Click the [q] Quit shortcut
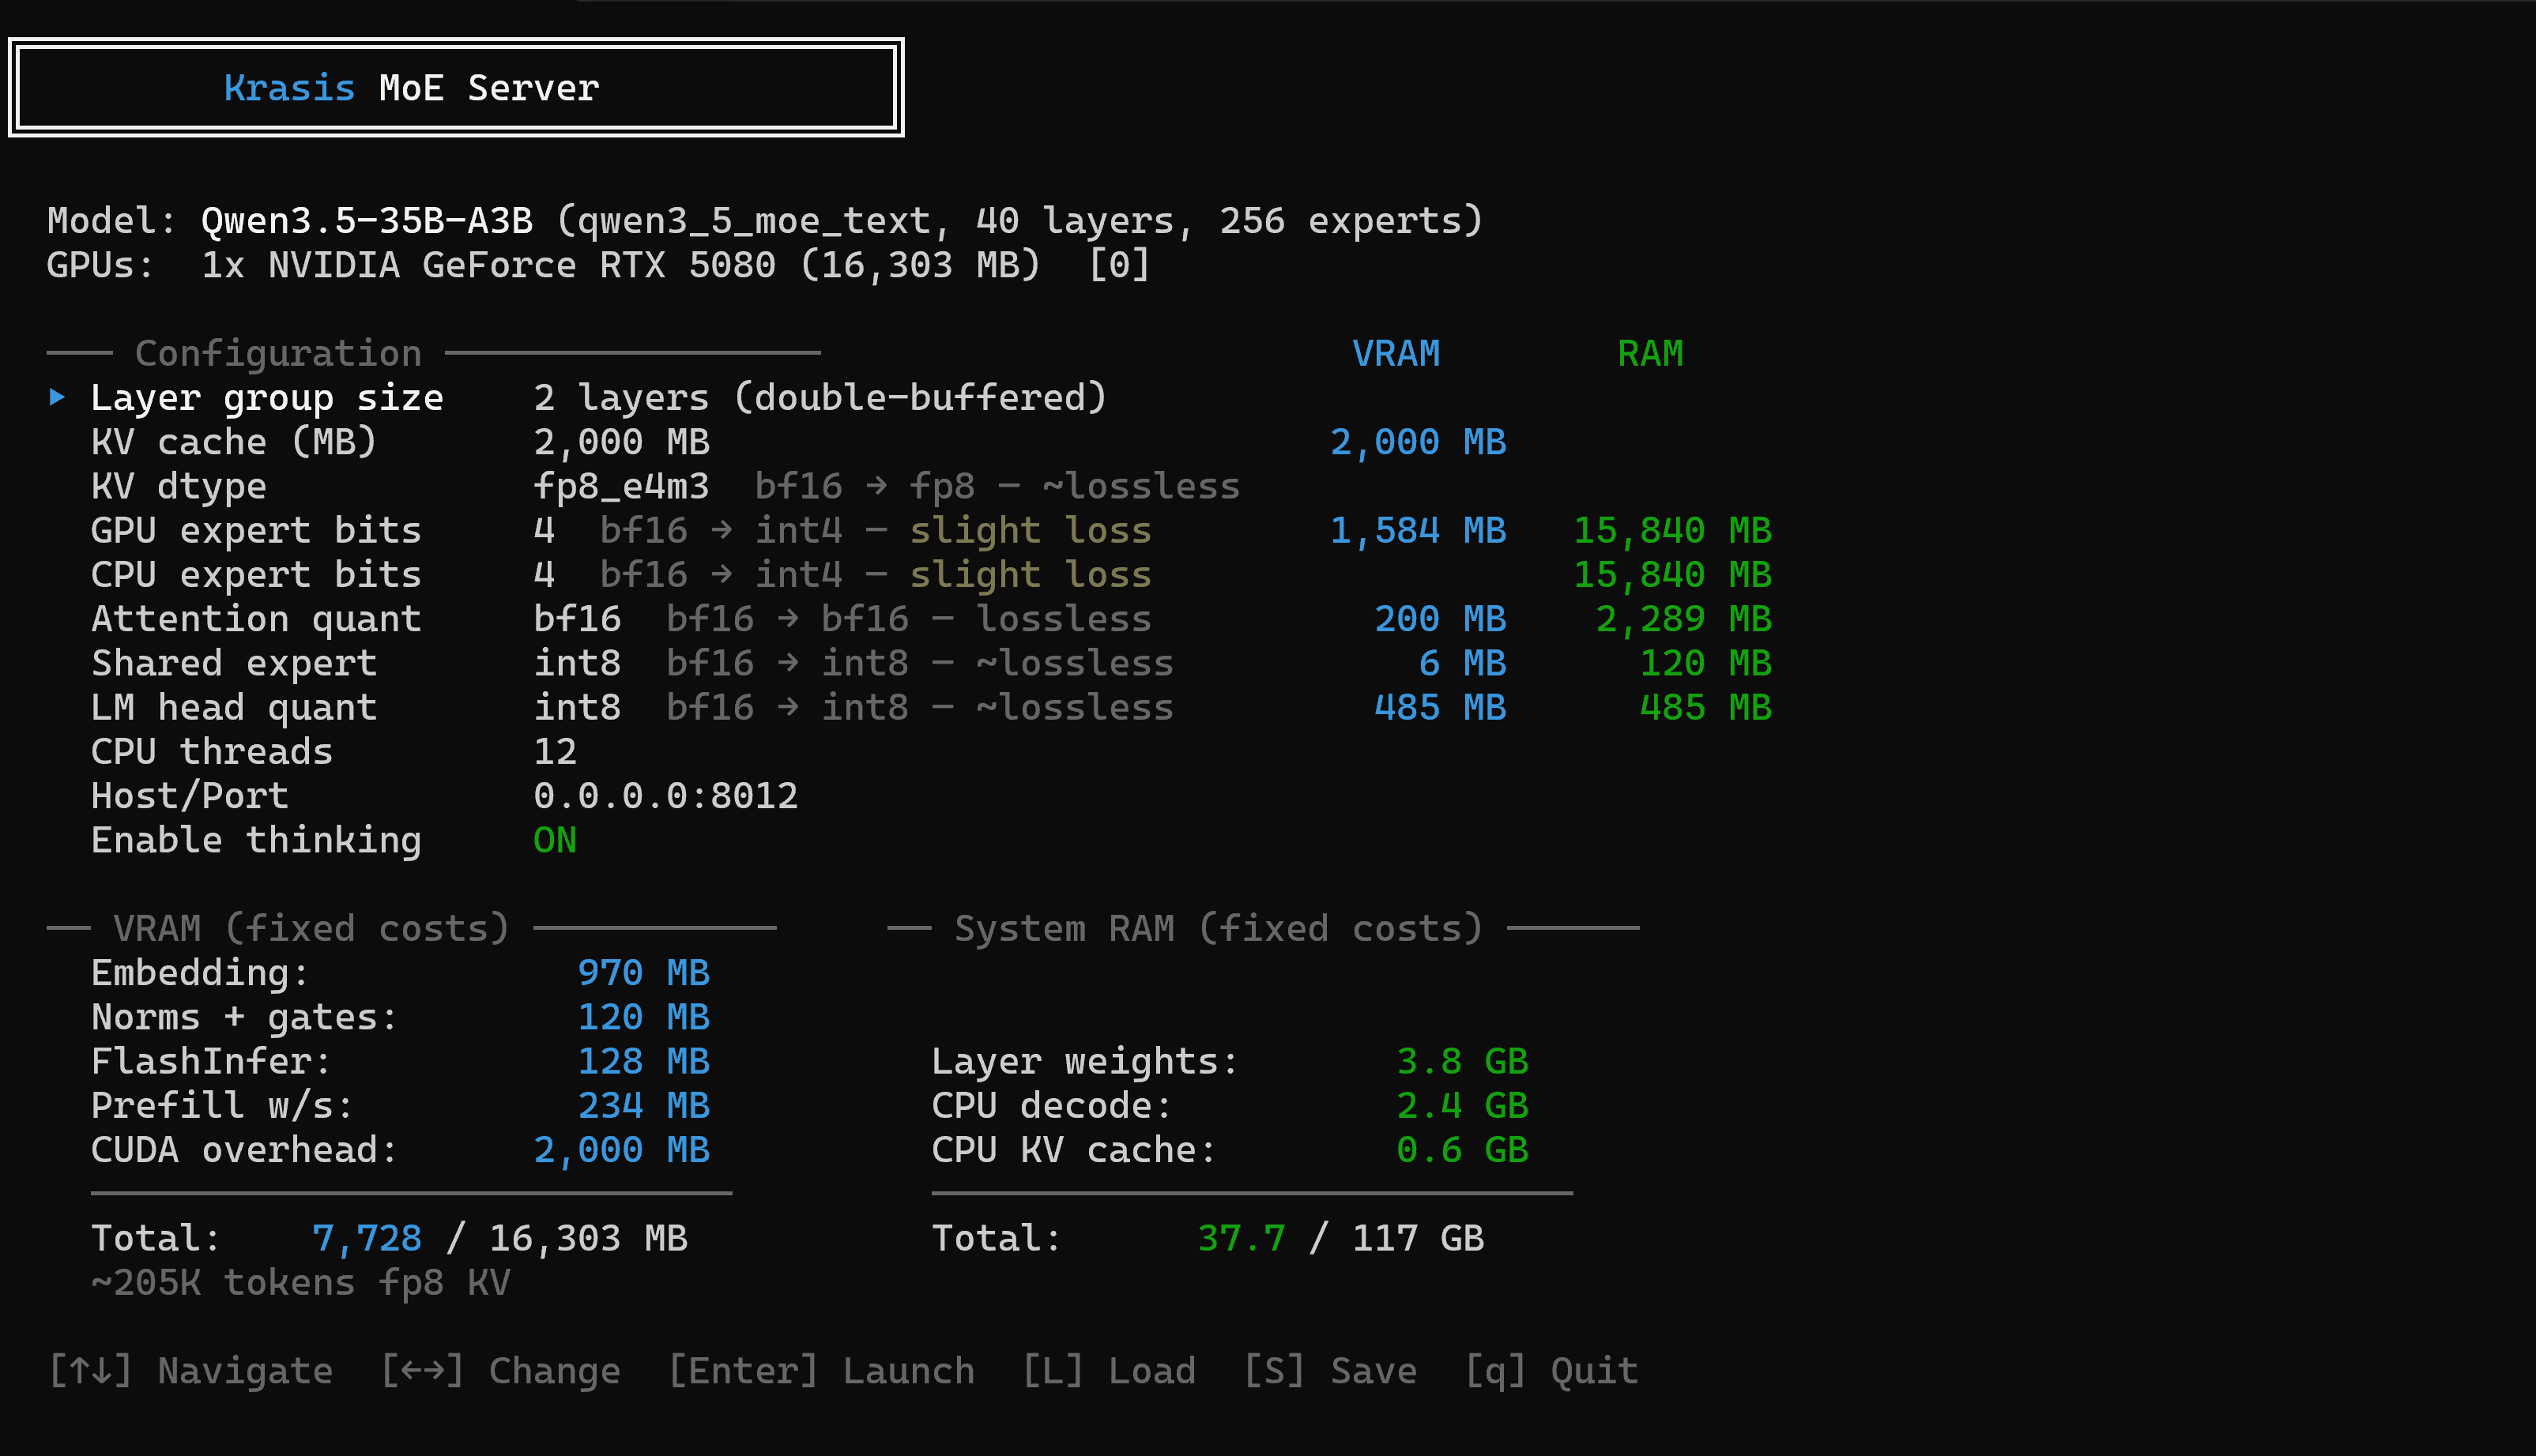The width and height of the screenshot is (2536, 1456). (1551, 1370)
